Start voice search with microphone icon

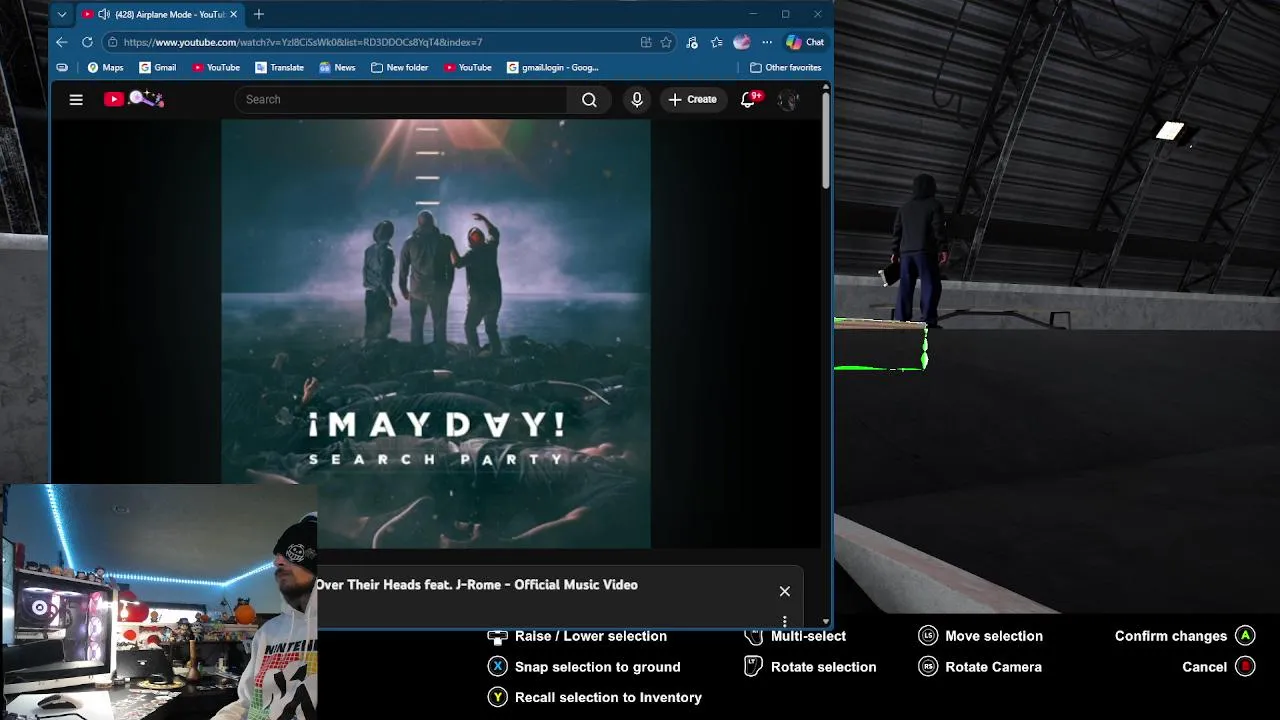pyautogui.click(x=637, y=99)
